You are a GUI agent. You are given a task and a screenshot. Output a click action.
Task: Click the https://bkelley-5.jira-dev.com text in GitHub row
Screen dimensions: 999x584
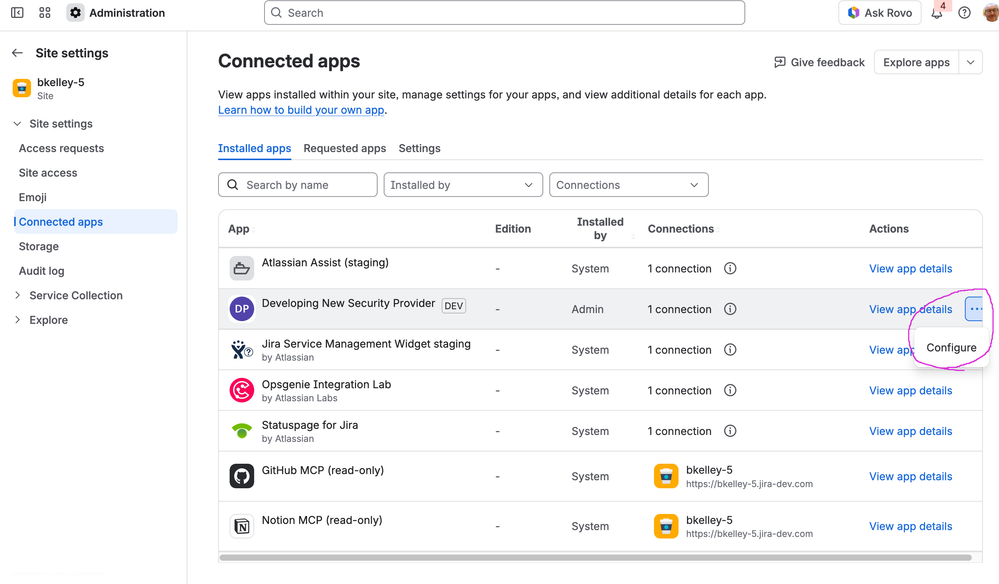749,484
